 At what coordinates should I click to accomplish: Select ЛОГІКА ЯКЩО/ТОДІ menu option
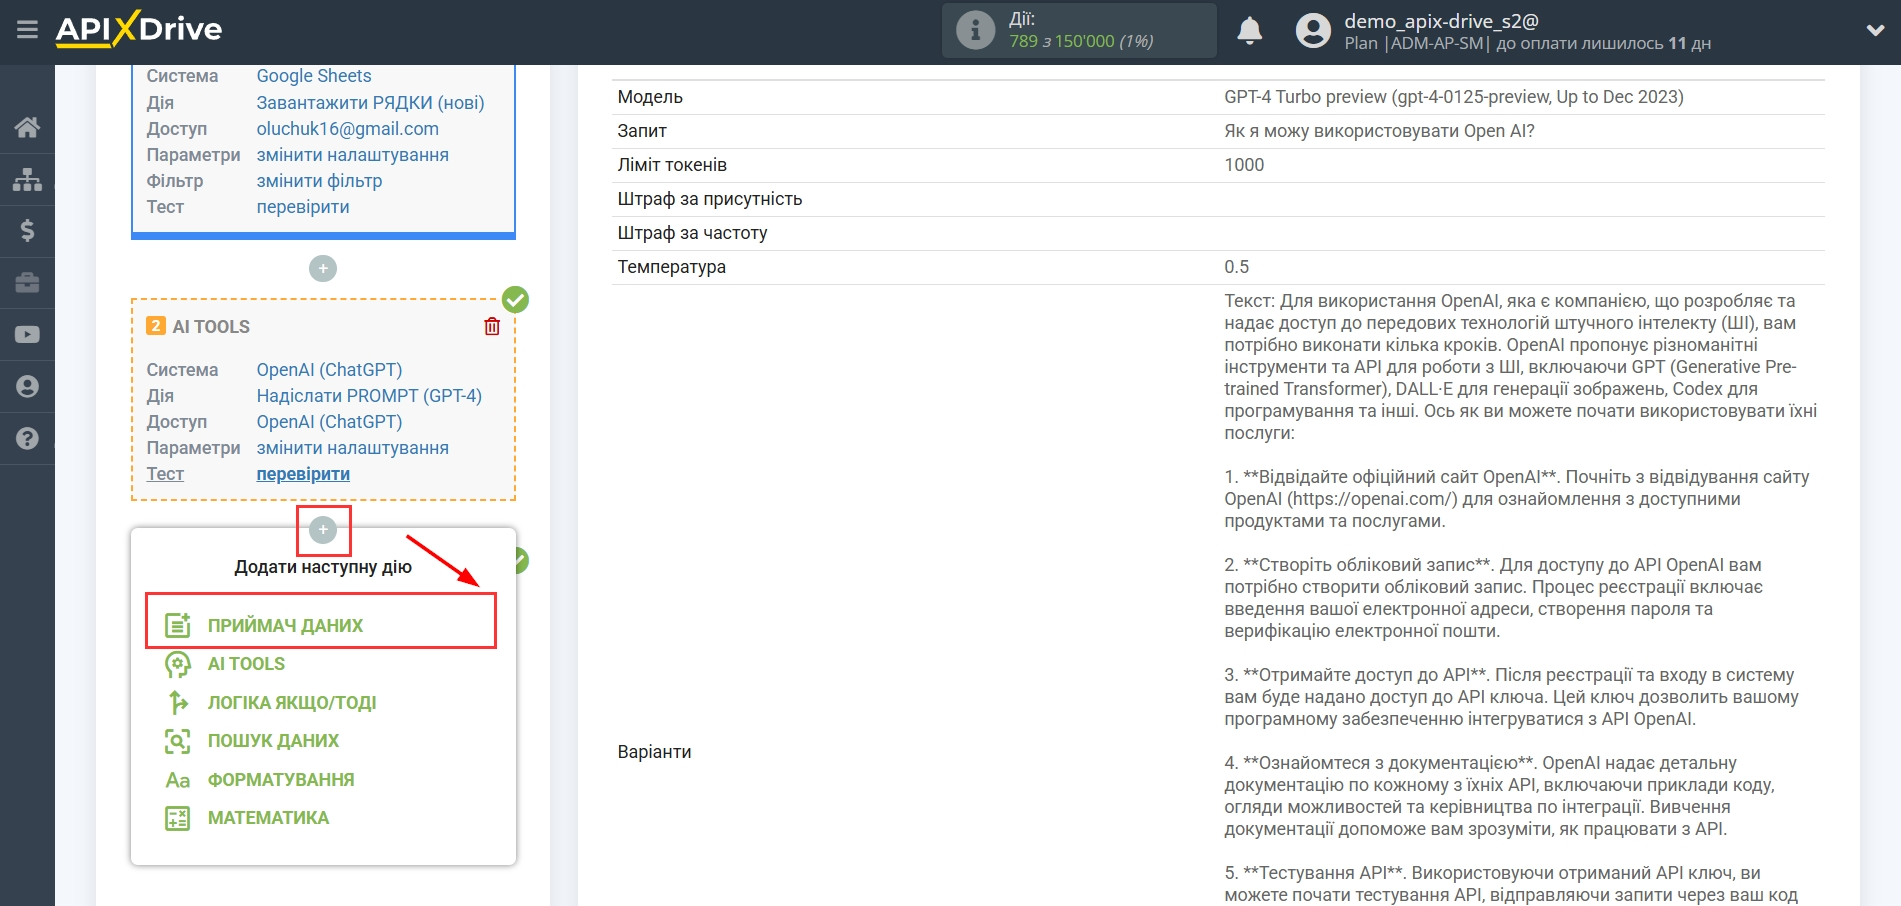point(292,703)
